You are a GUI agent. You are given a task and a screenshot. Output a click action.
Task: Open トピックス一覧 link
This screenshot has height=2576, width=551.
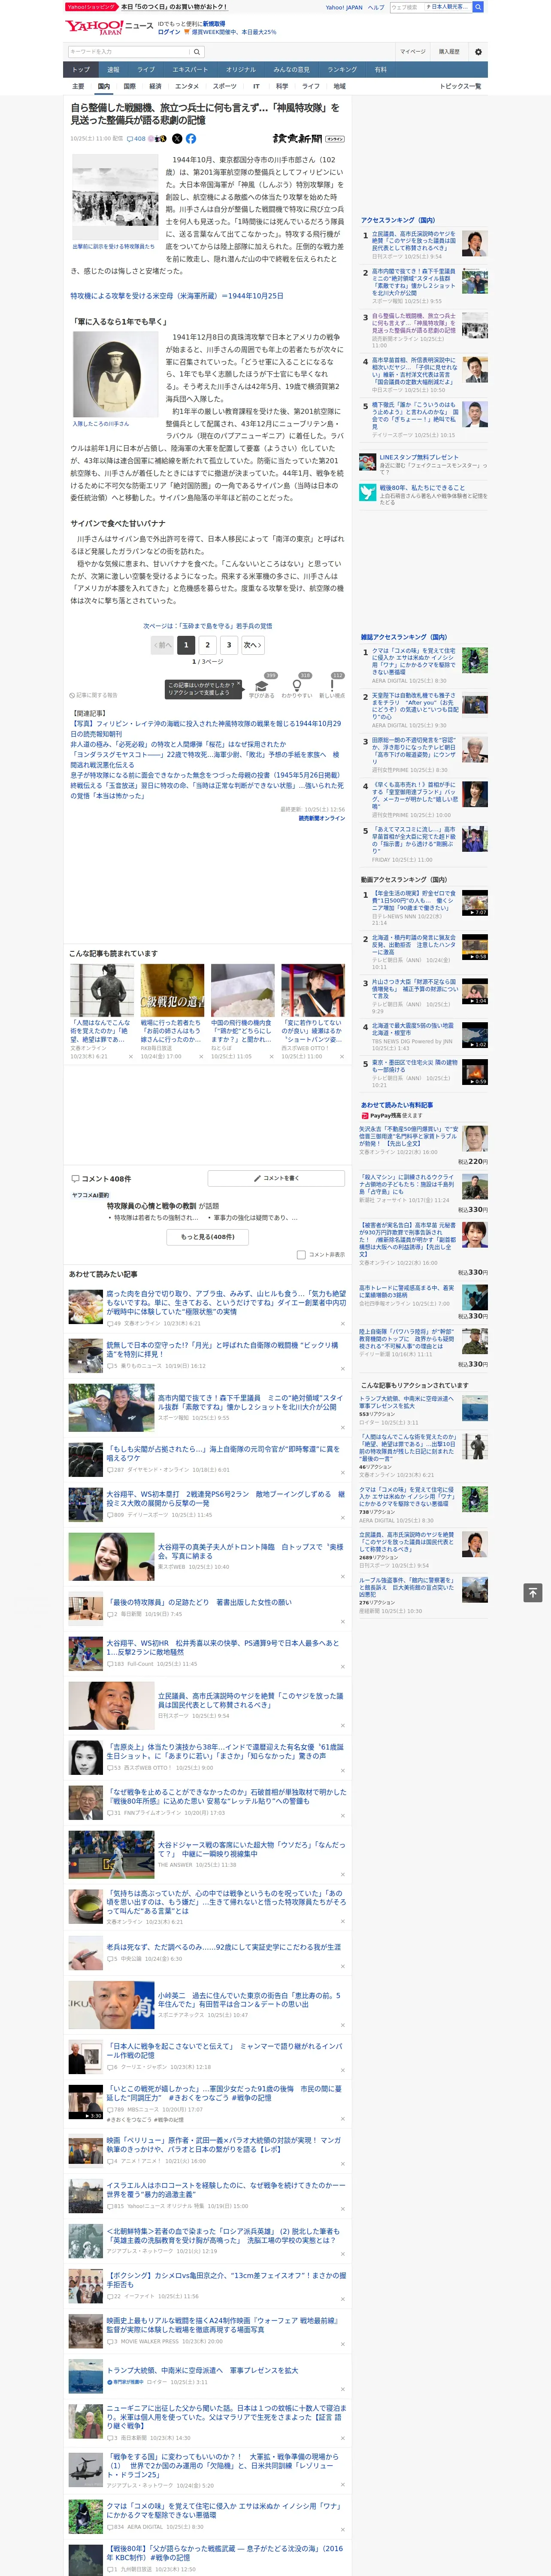coord(460,86)
